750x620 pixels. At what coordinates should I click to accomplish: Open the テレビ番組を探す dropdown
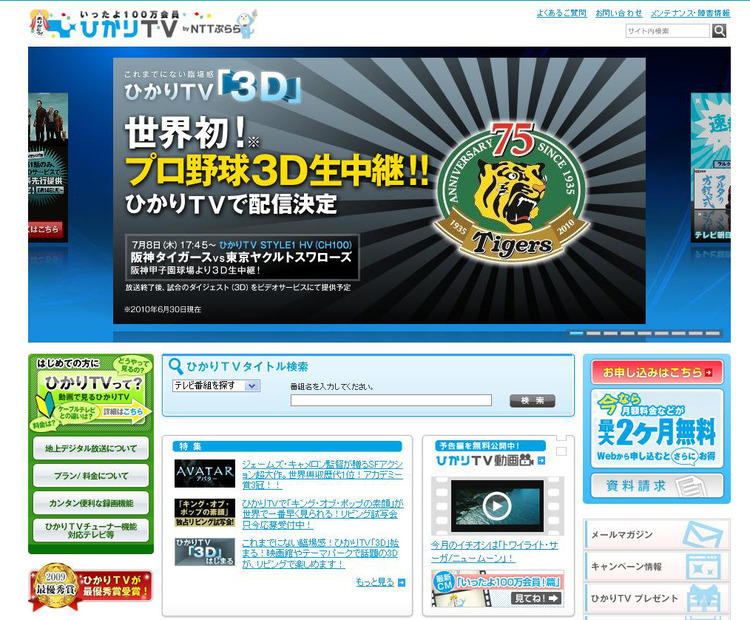(x=216, y=386)
